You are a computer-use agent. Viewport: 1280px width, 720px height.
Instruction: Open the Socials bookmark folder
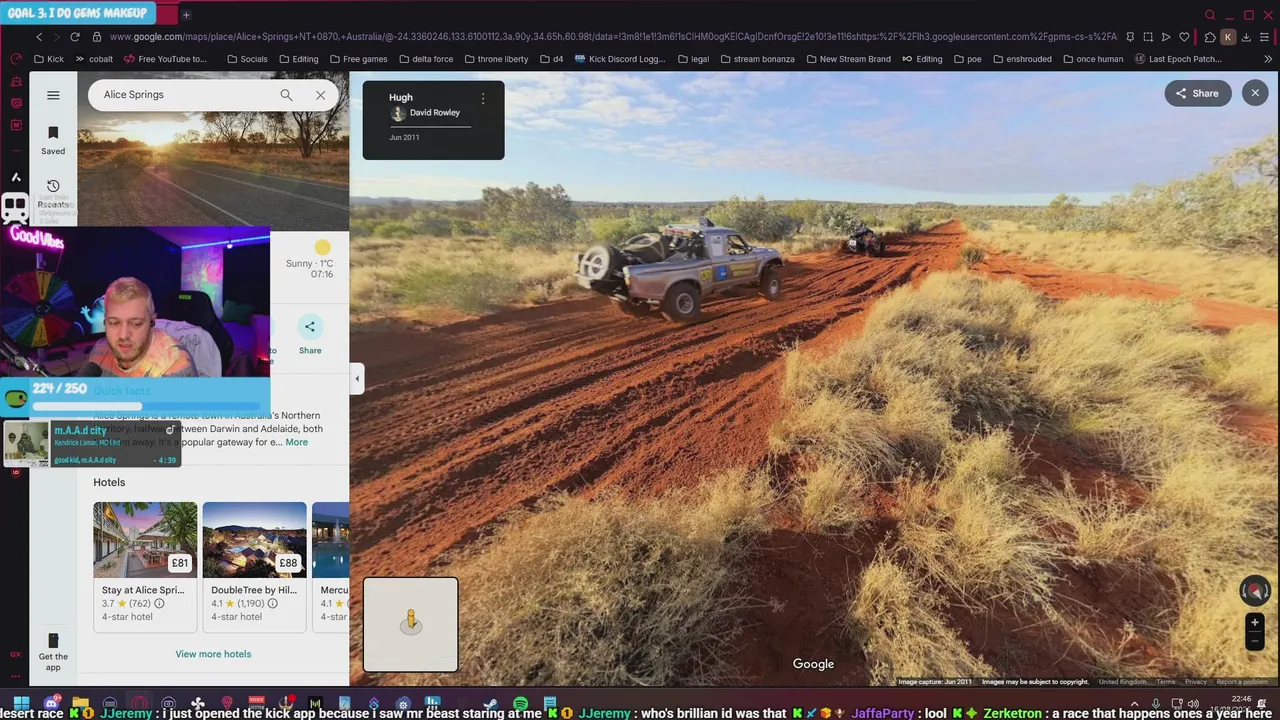click(x=247, y=59)
